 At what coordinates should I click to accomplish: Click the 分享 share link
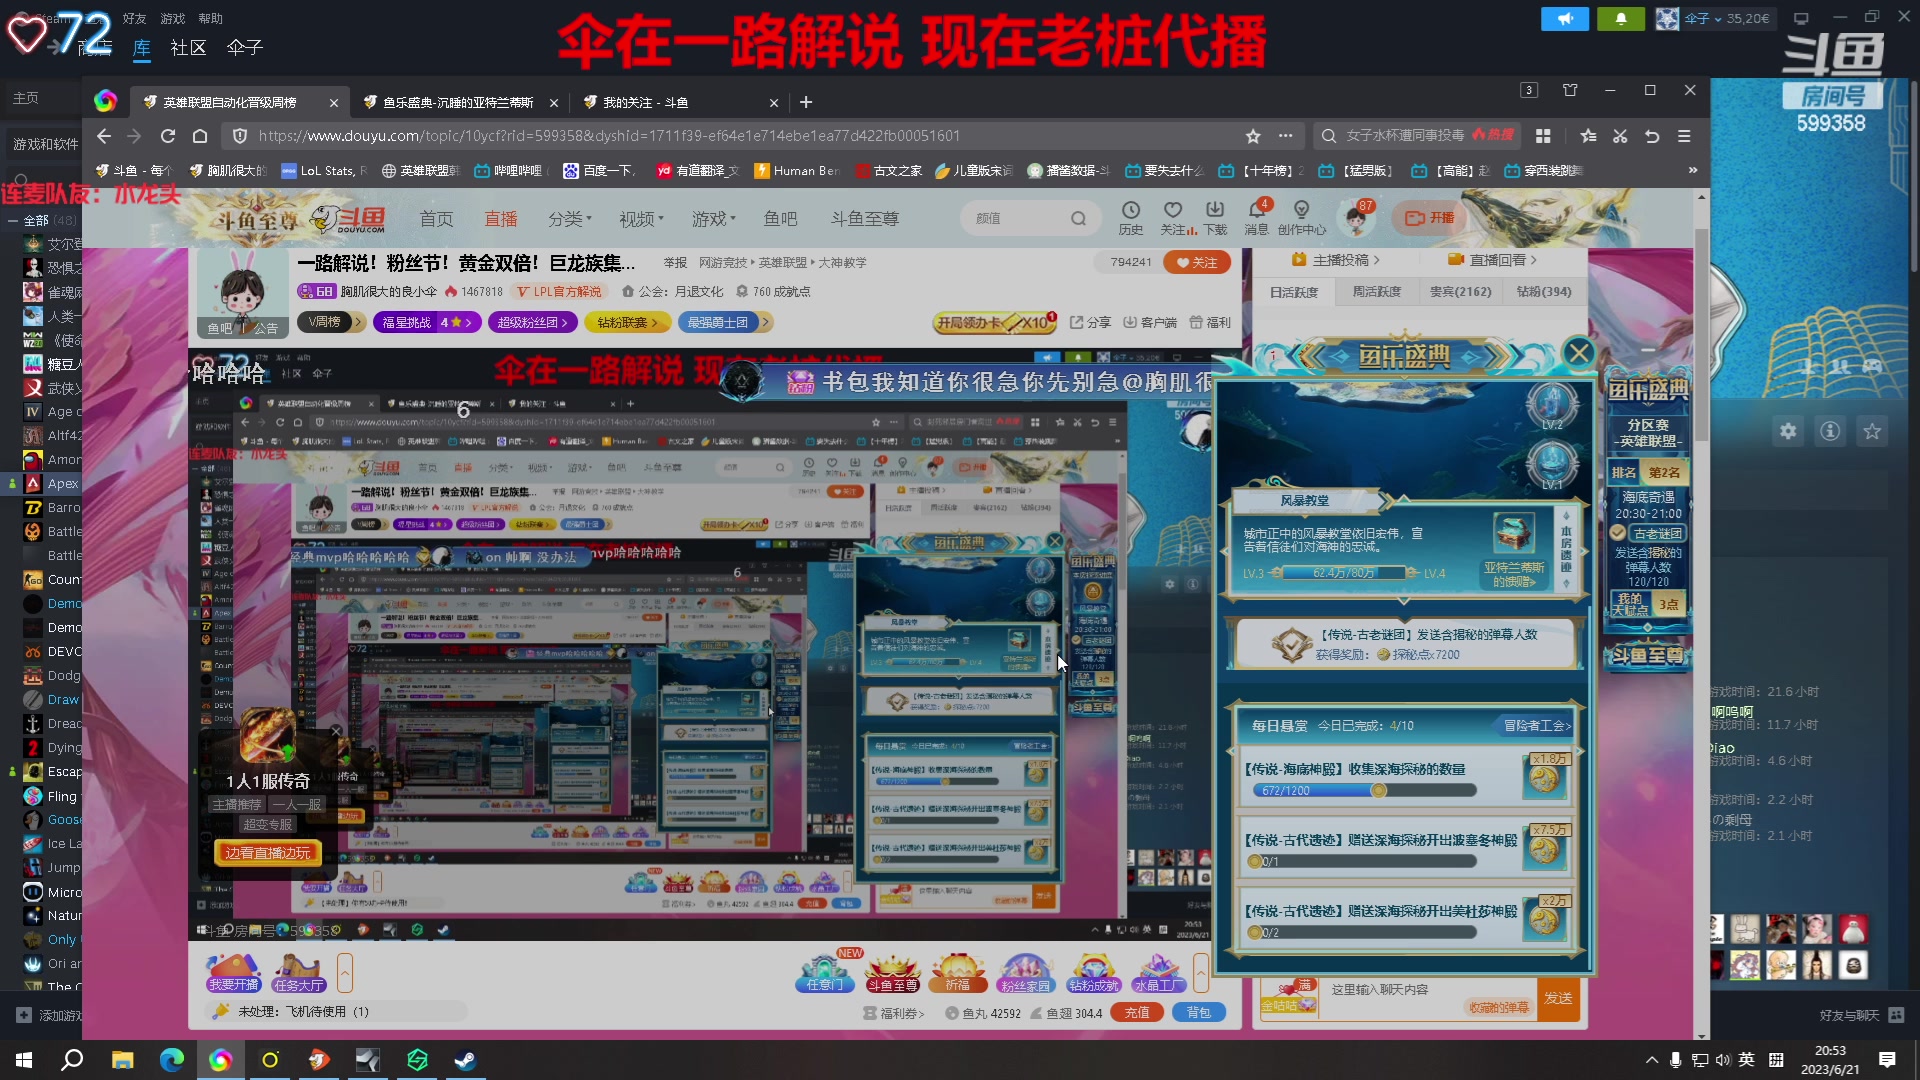[1091, 322]
